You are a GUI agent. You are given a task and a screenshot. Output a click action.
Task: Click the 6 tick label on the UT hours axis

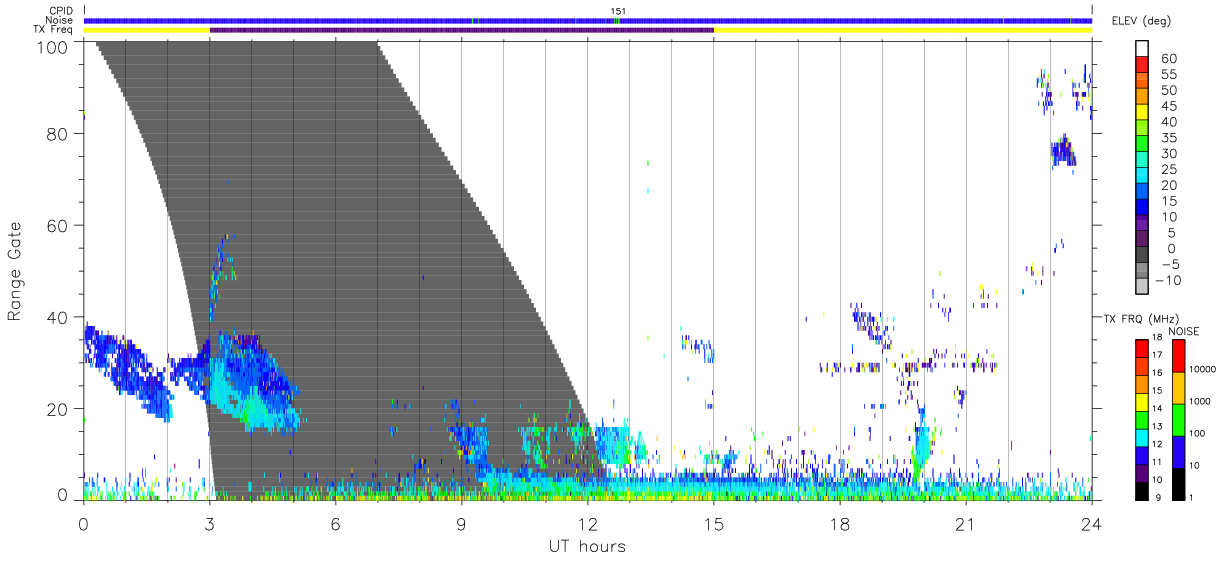point(336,522)
